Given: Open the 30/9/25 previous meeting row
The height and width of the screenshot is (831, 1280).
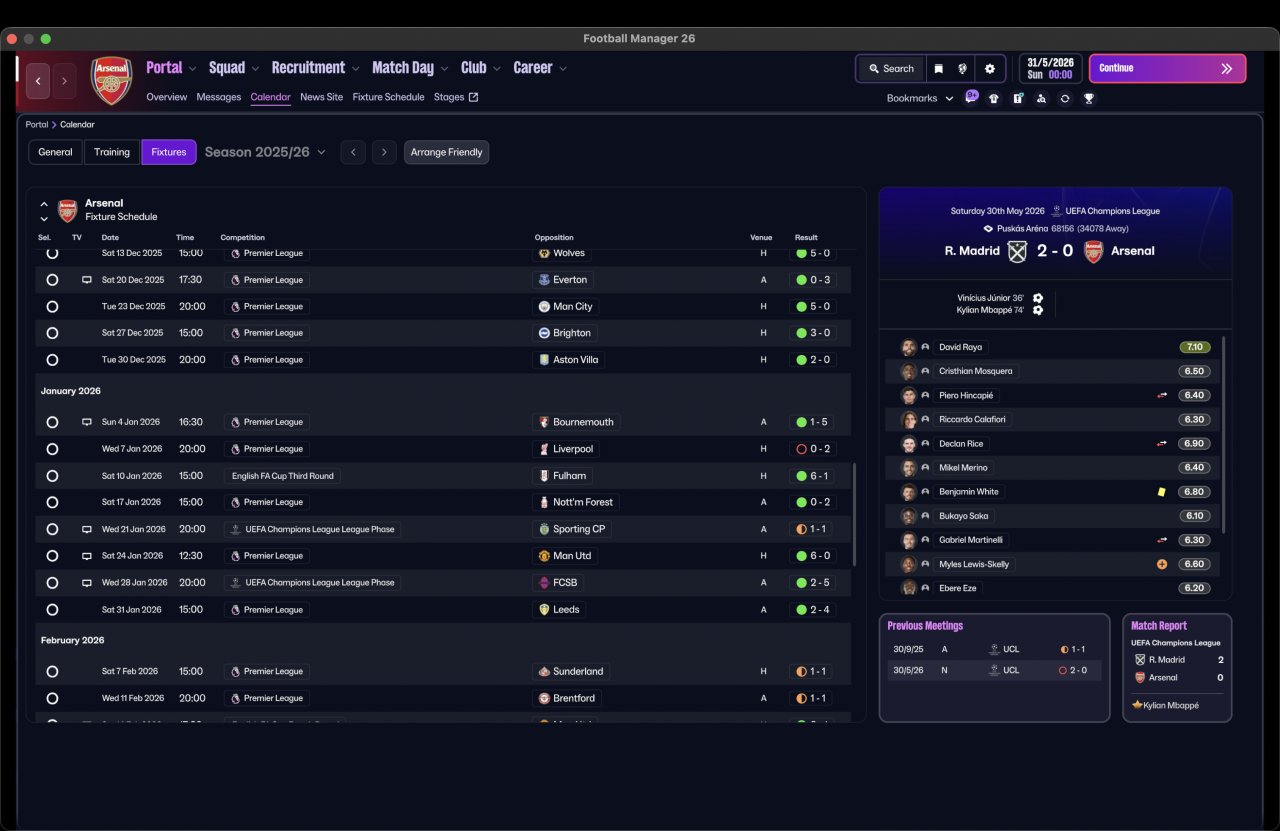Looking at the screenshot, I should pyautogui.click(x=994, y=649).
